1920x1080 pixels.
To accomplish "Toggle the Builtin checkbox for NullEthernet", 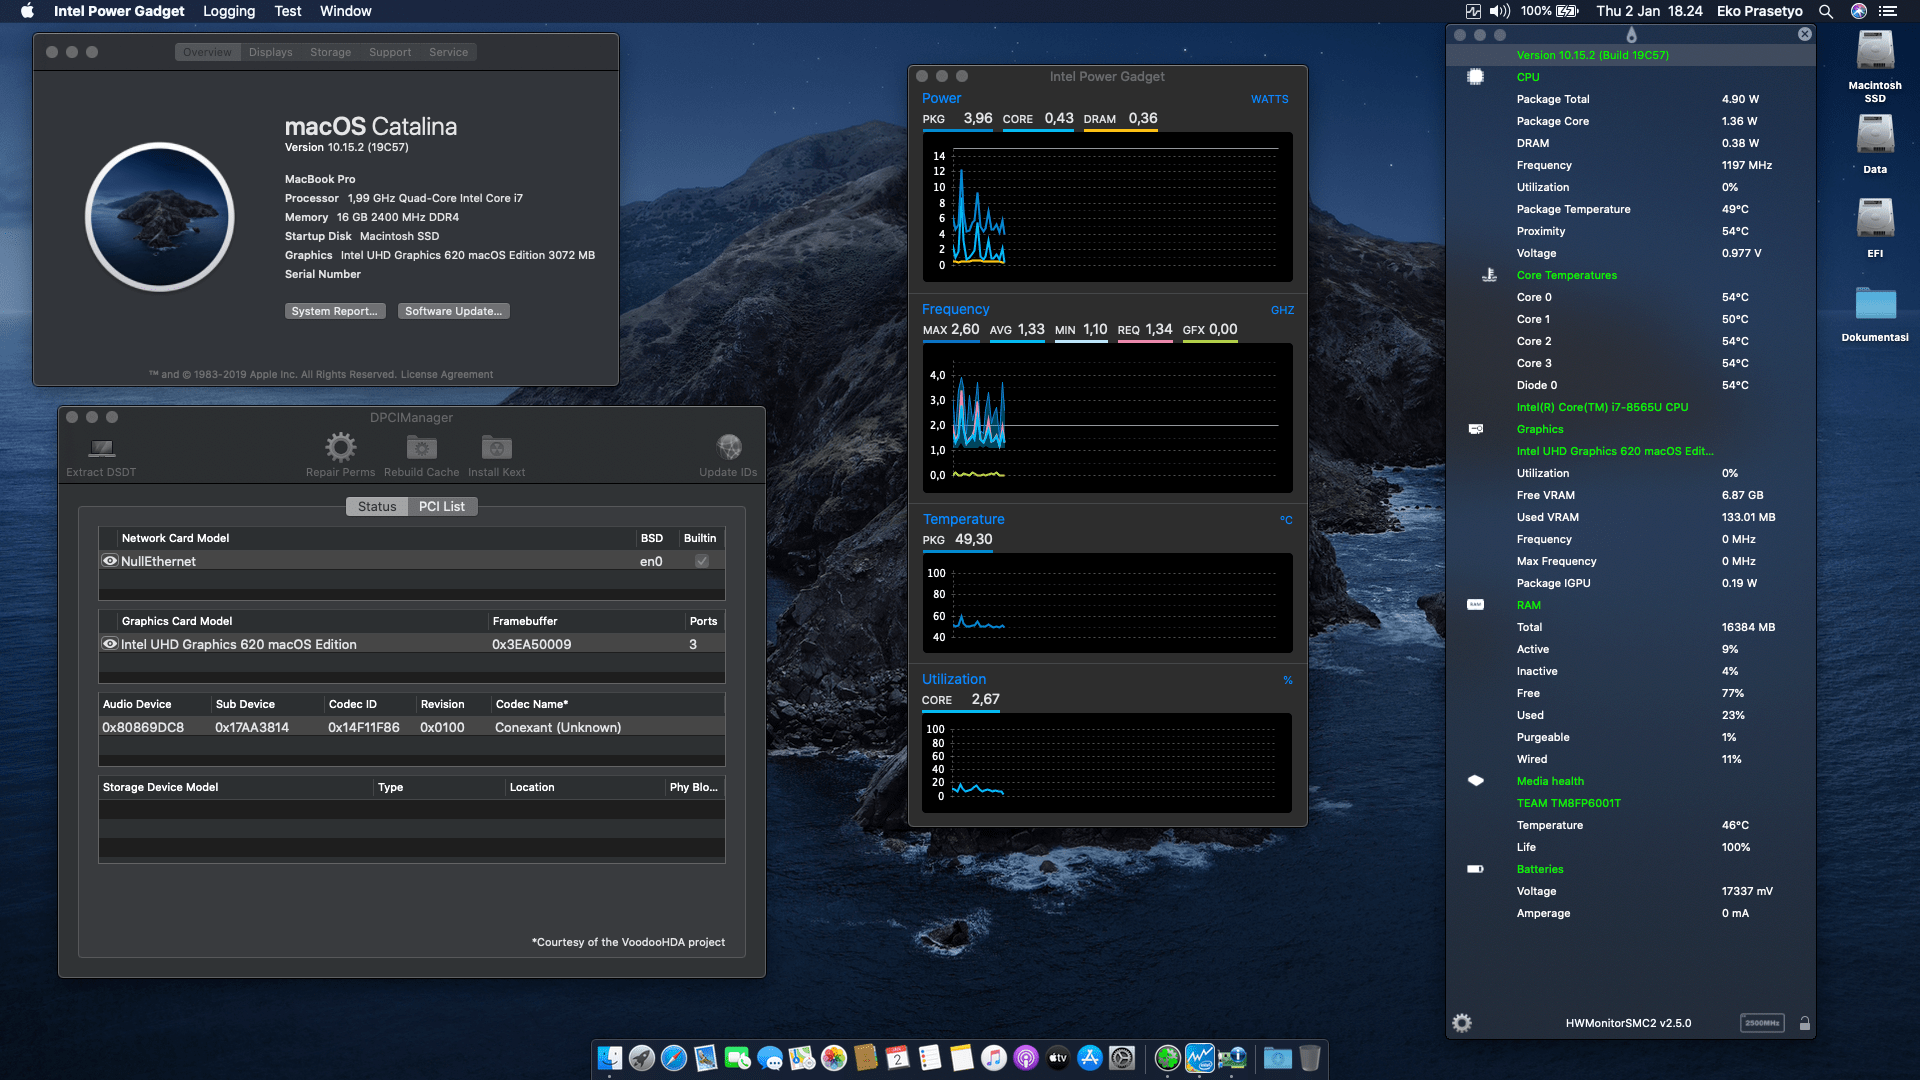I will tap(702, 561).
